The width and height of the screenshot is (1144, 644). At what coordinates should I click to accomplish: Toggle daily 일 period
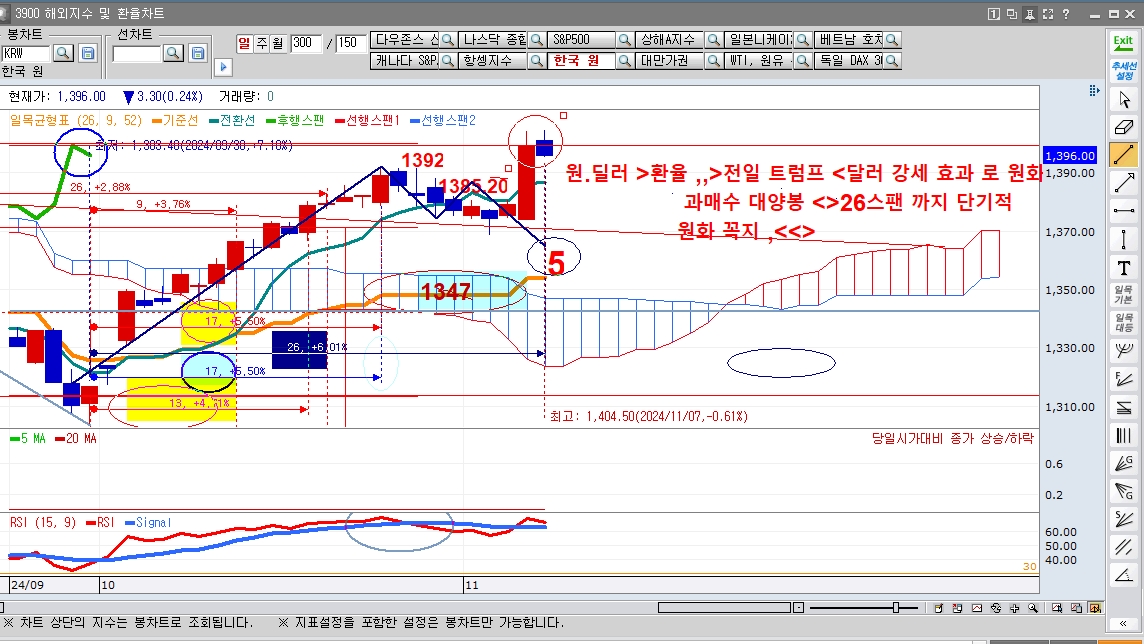[244, 43]
